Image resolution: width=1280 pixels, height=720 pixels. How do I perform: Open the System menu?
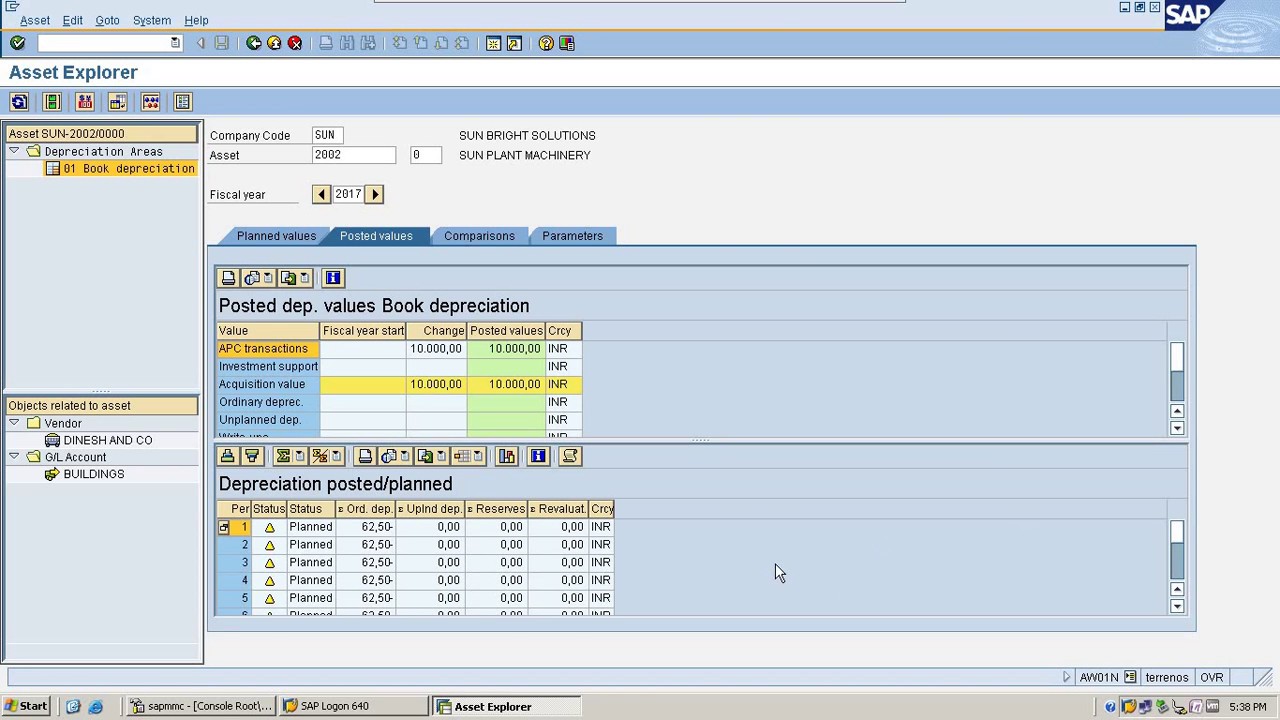[152, 20]
